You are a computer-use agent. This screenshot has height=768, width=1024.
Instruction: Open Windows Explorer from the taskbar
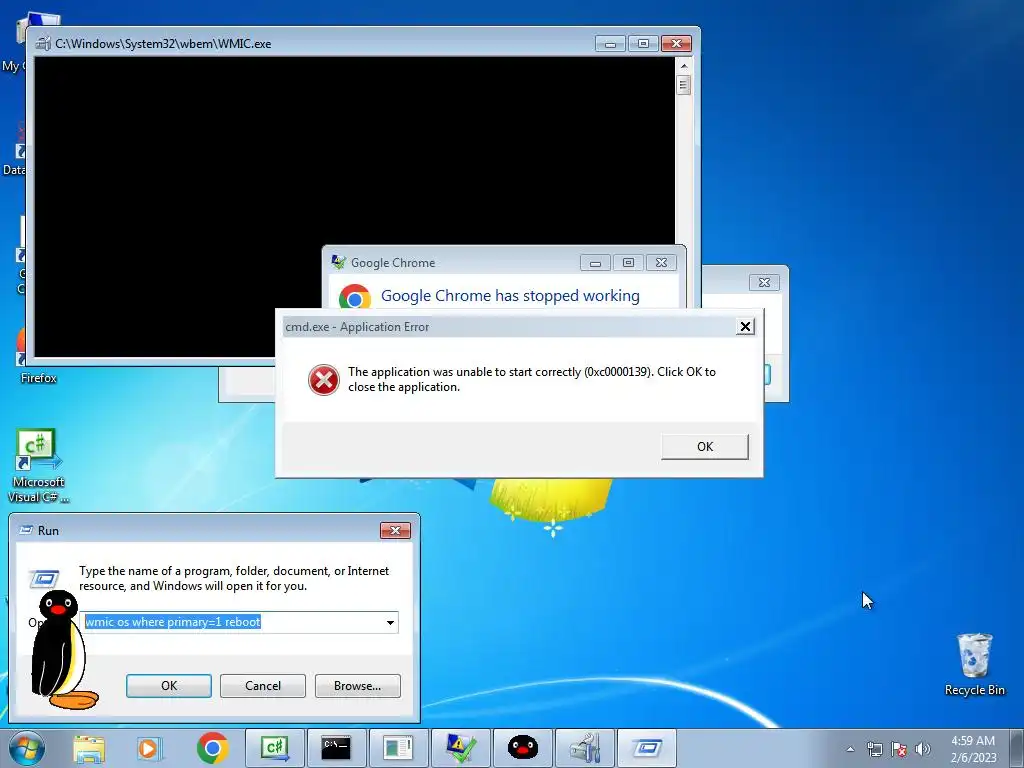[89, 748]
